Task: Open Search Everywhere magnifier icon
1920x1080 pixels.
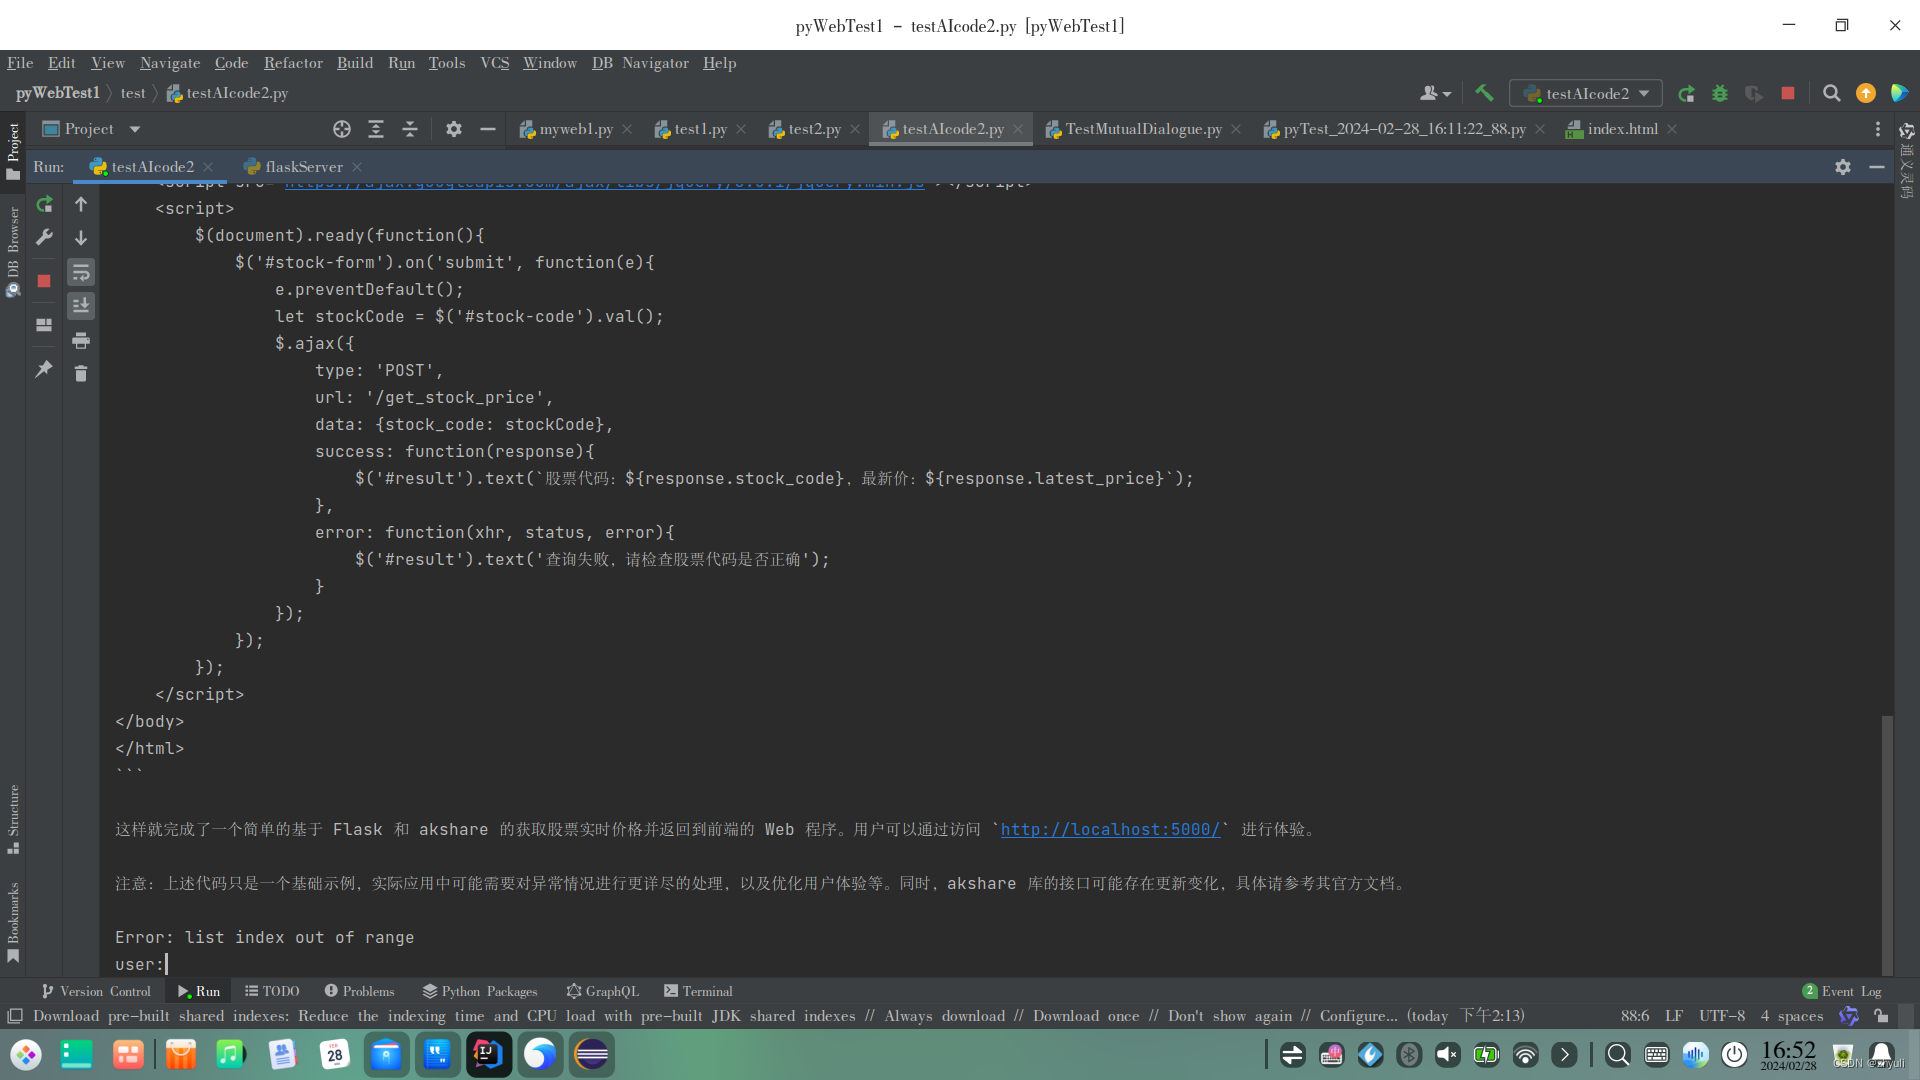Action: point(1831,93)
